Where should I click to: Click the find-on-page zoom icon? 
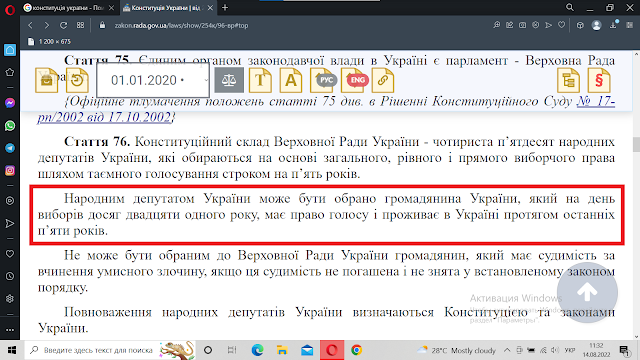pyautogui.click(x=496, y=25)
